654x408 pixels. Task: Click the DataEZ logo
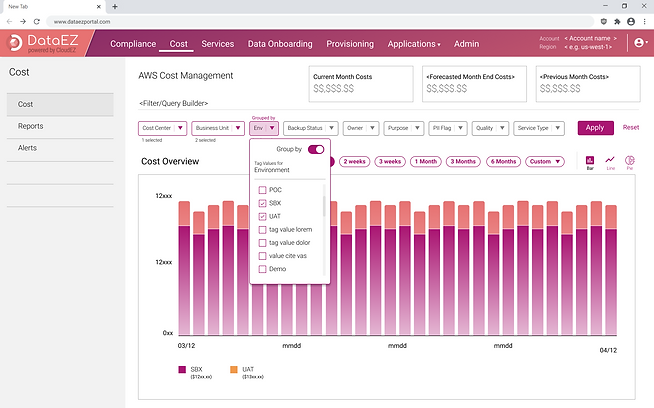tap(43, 43)
